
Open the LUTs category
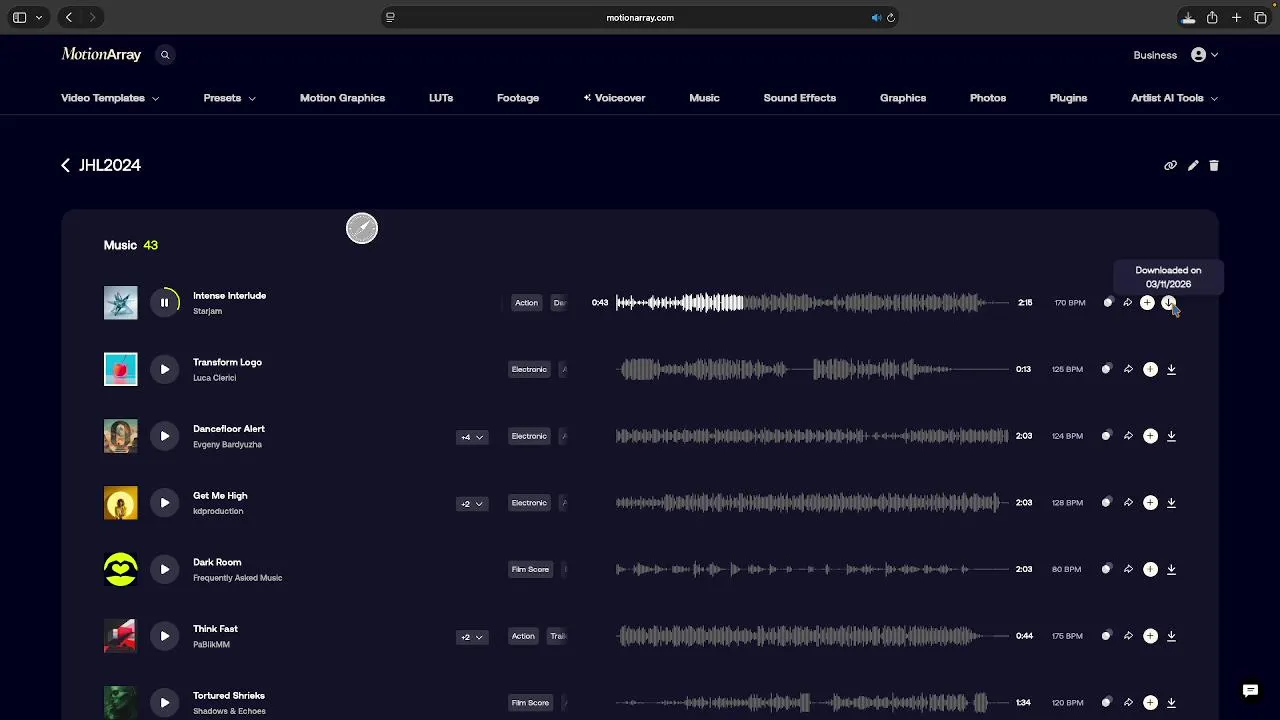(x=441, y=98)
